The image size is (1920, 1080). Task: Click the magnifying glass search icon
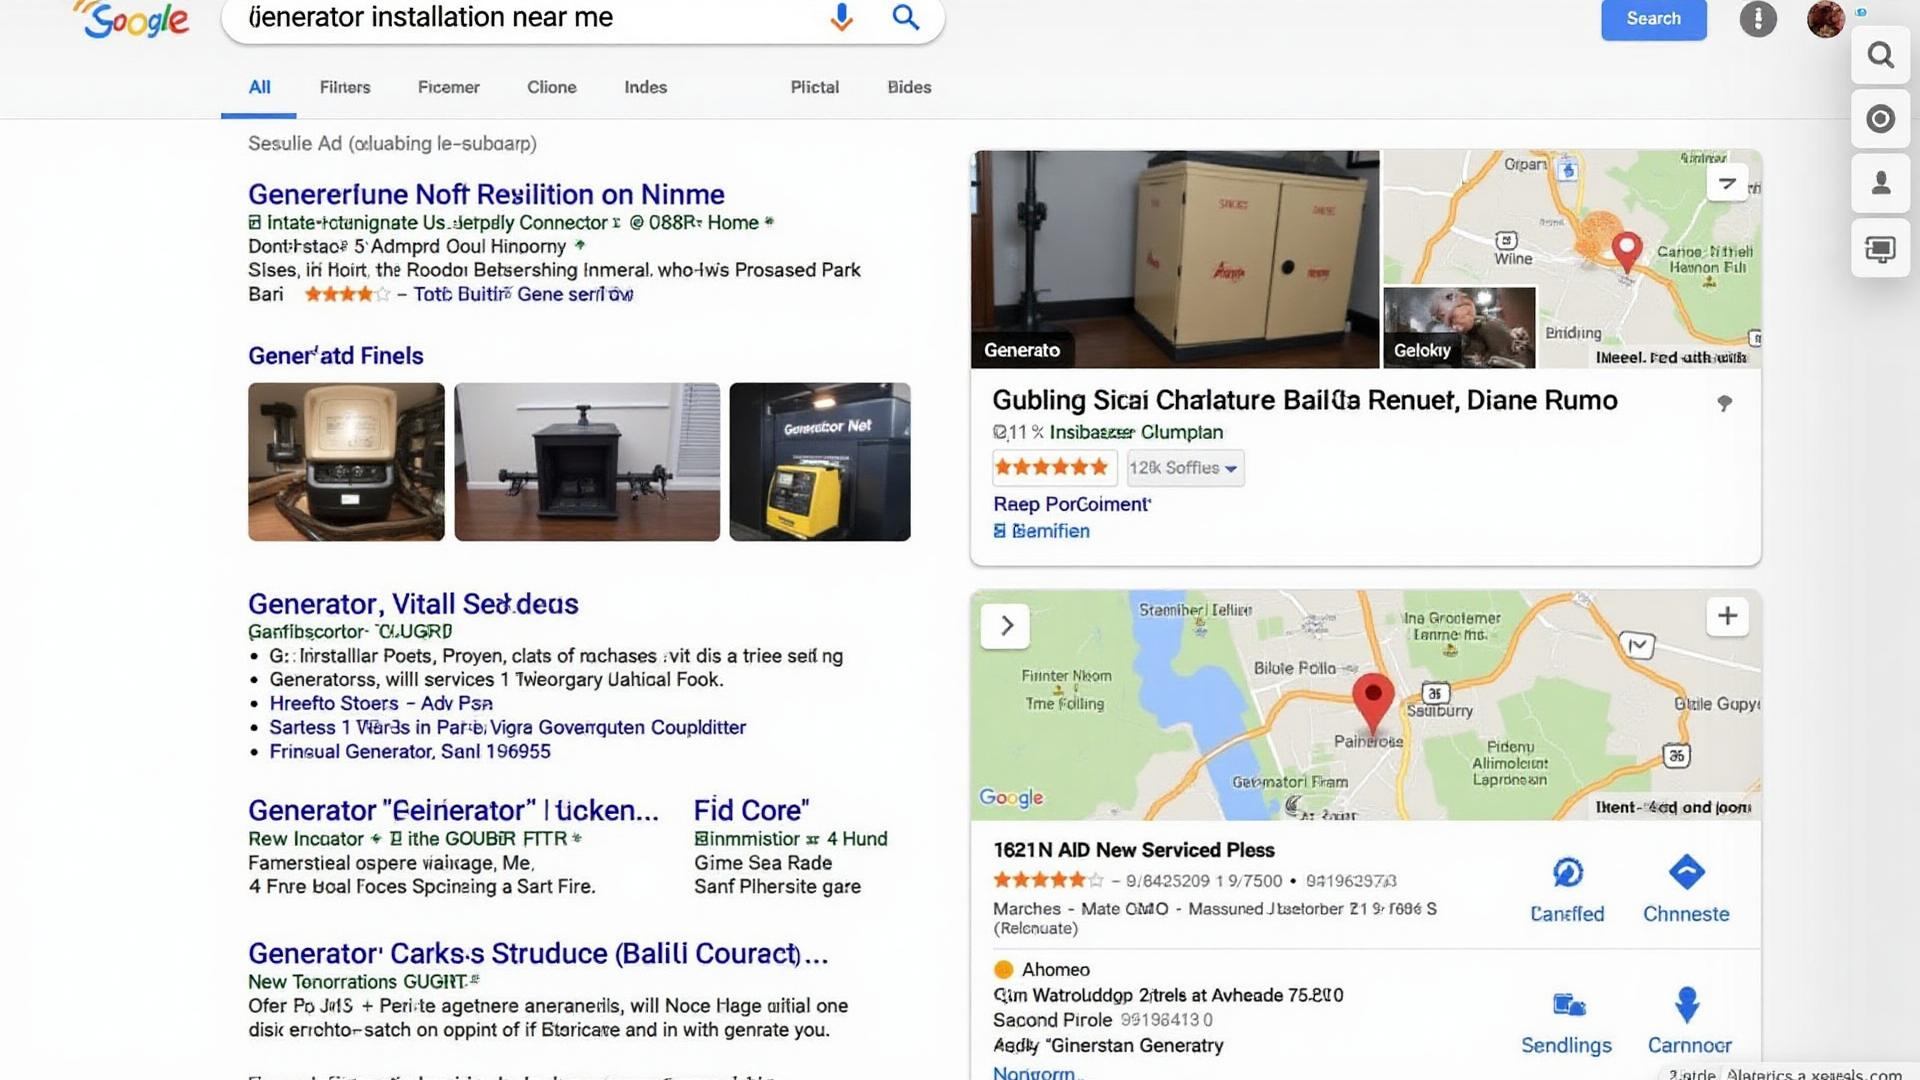[904, 17]
